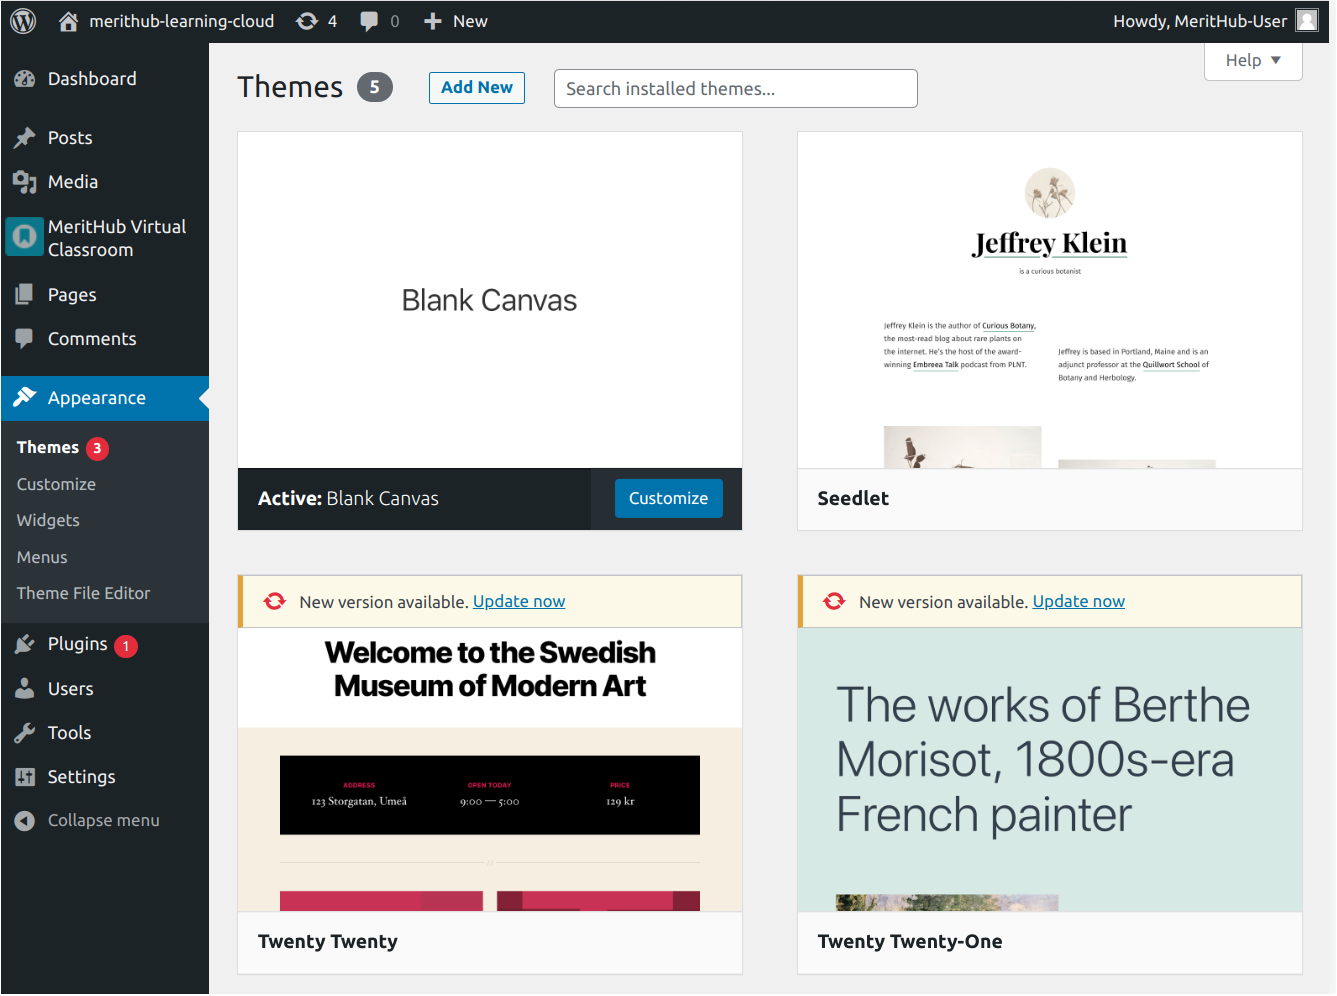Click the theme count badge 5
The height and width of the screenshot is (996, 1337).
click(x=375, y=87)
